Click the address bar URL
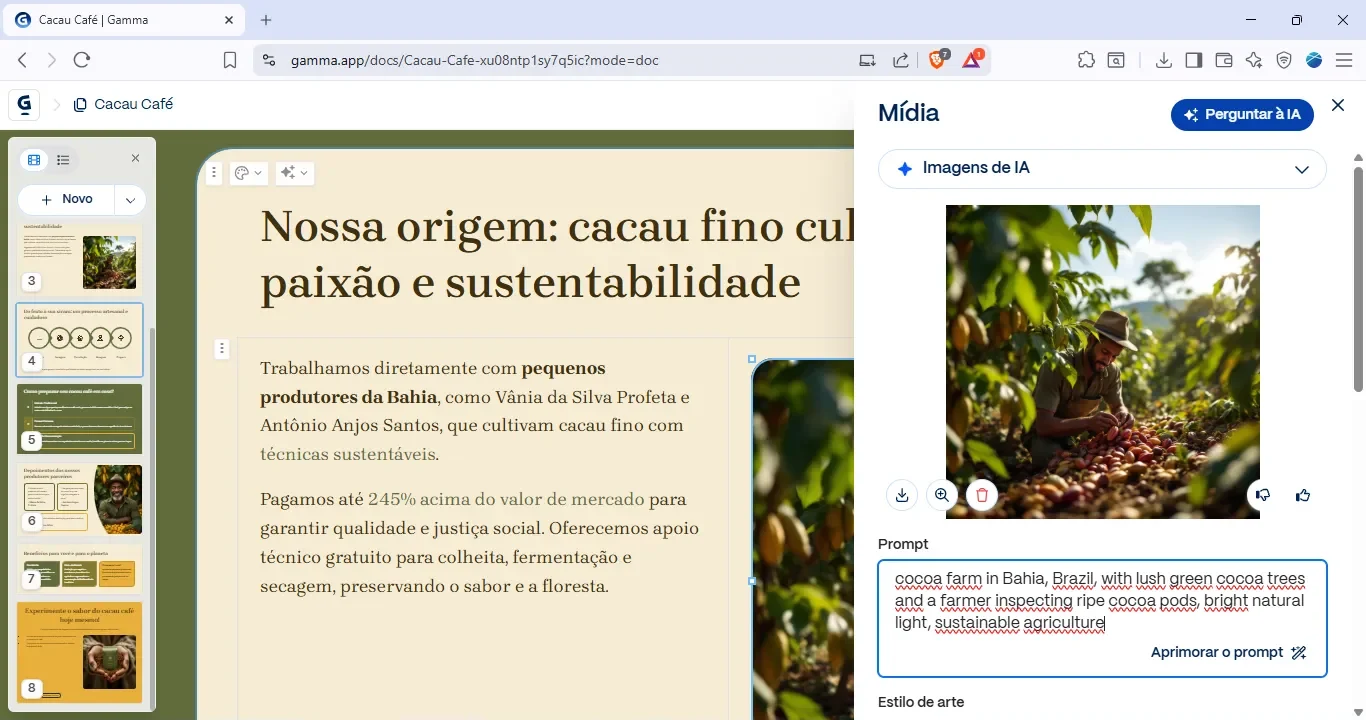This screenshot has width=1366, height=720. tap(474, 60)
